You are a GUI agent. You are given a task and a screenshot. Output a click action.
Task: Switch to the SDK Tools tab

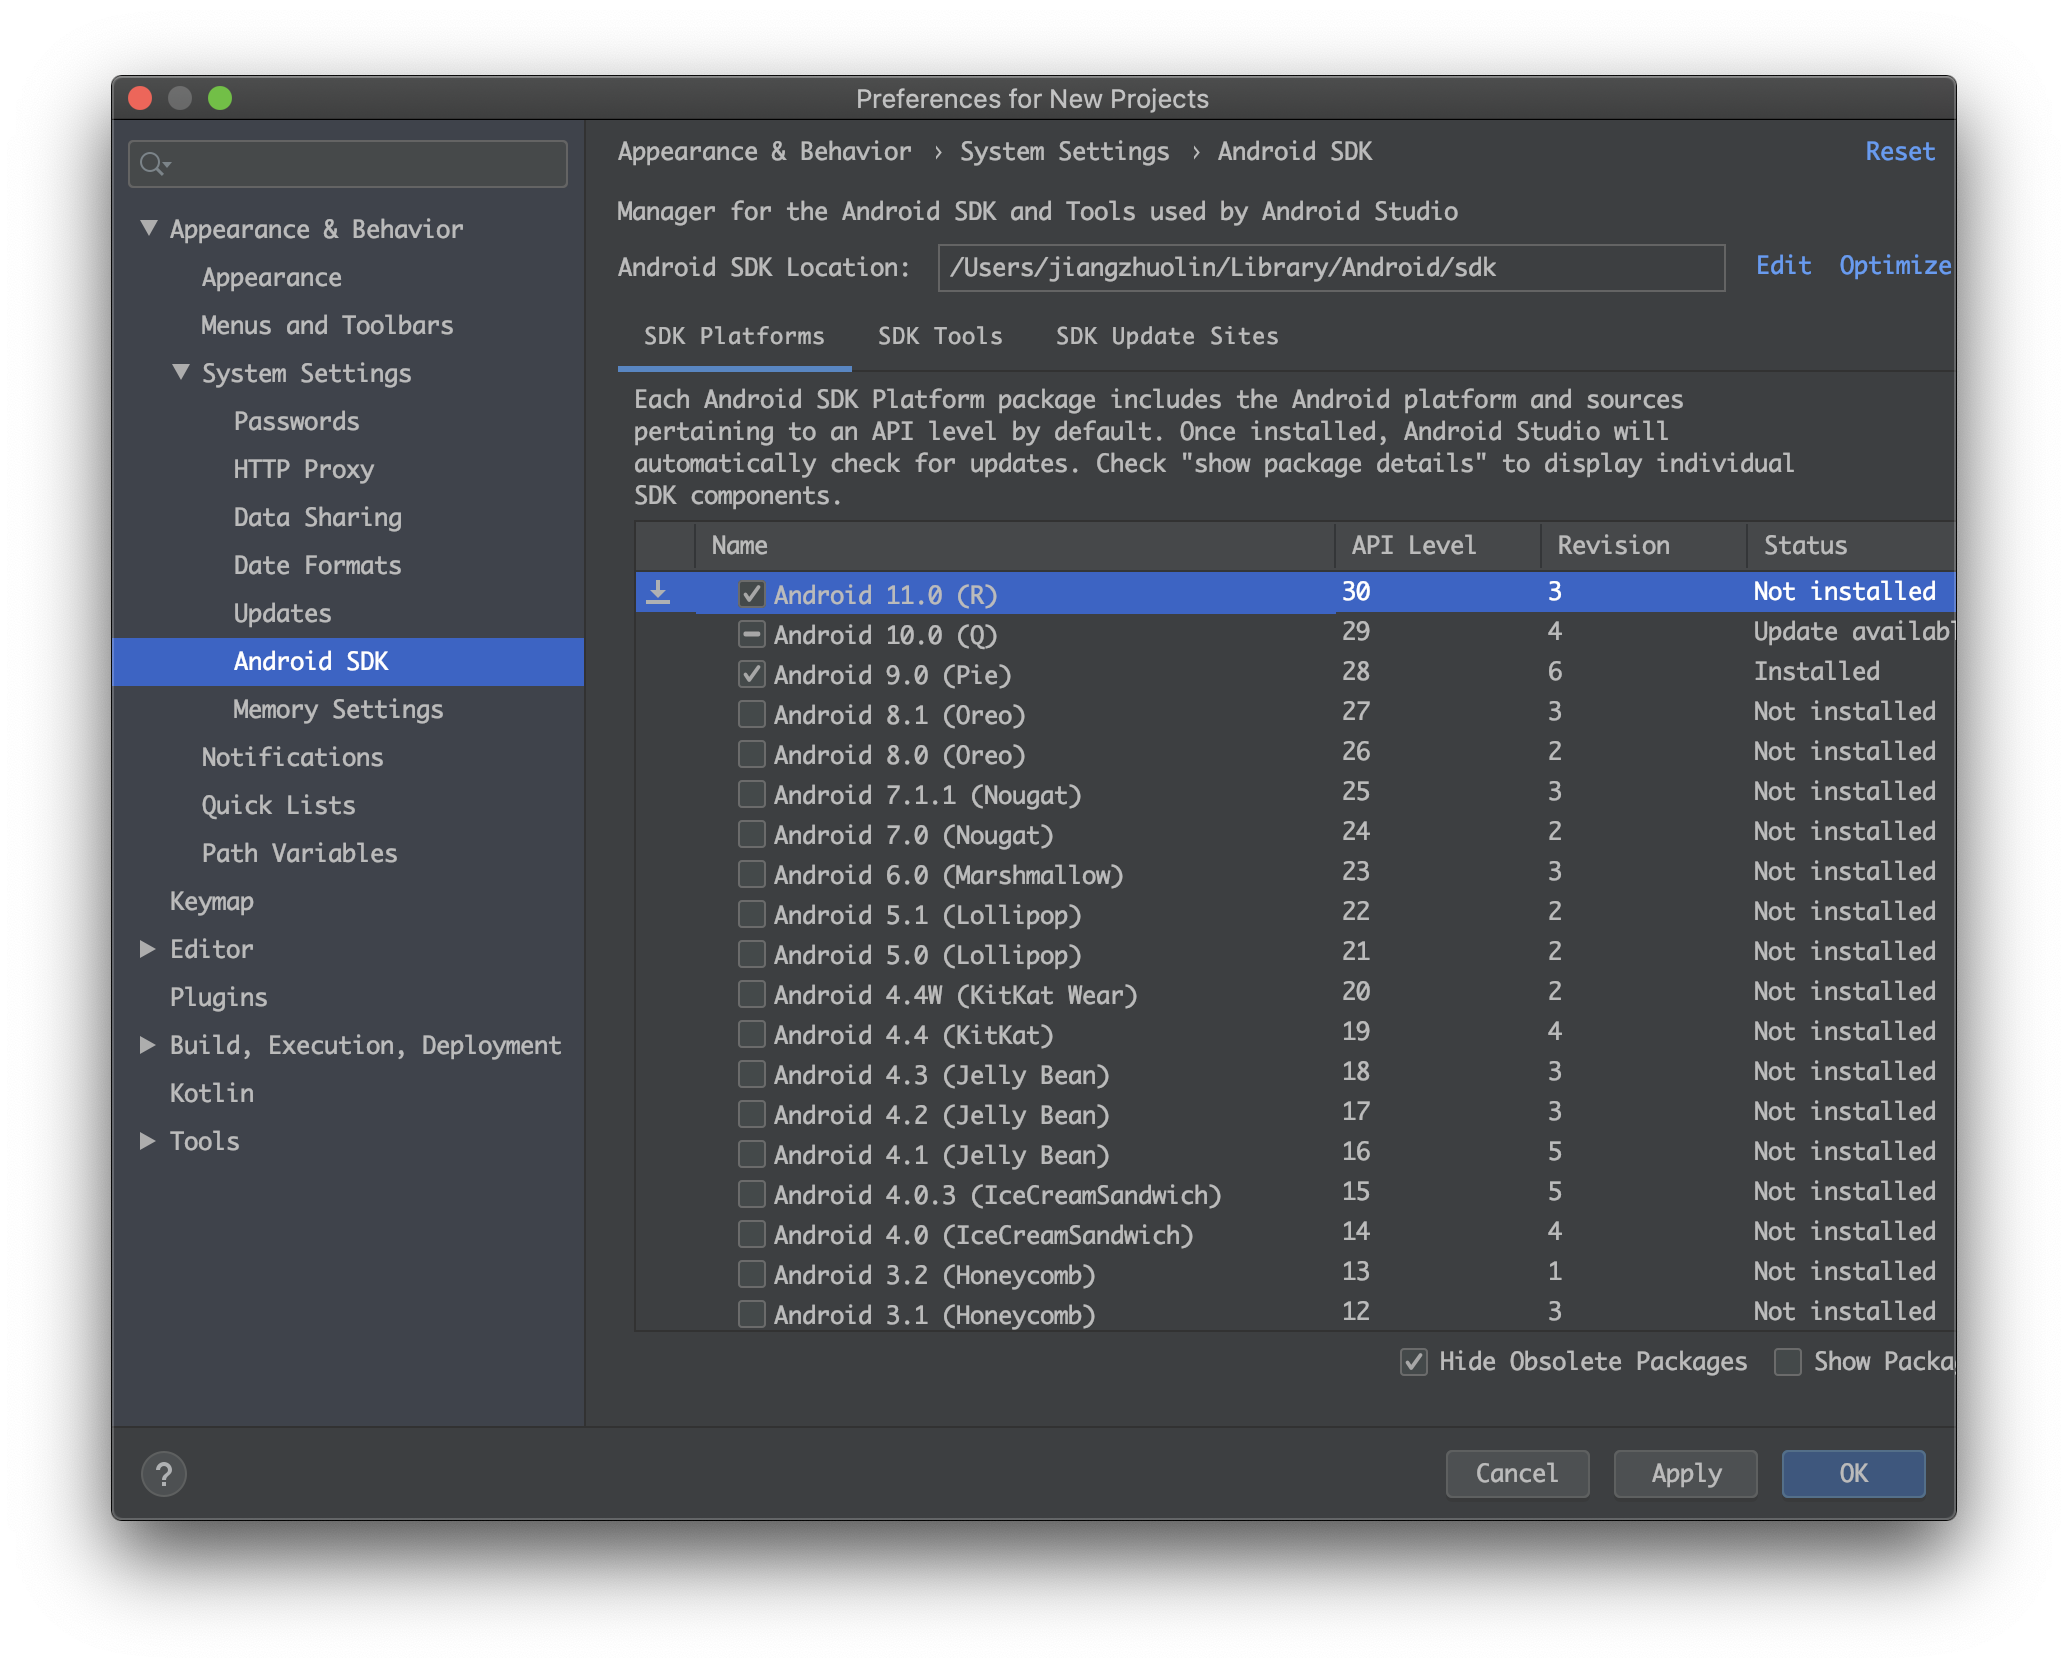[x=940, y=336]
